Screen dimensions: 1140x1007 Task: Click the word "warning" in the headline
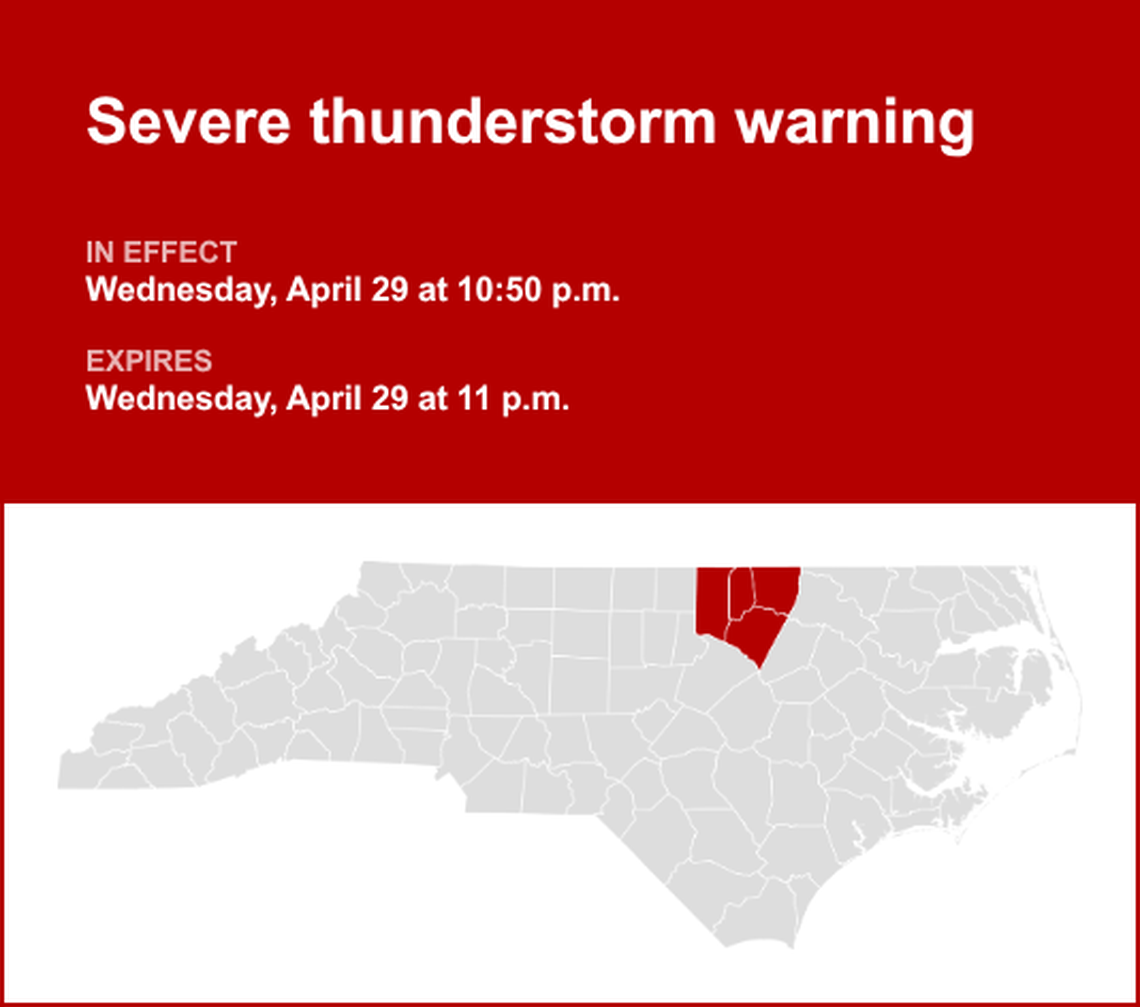pyautogui.click(x=854, y=123)
